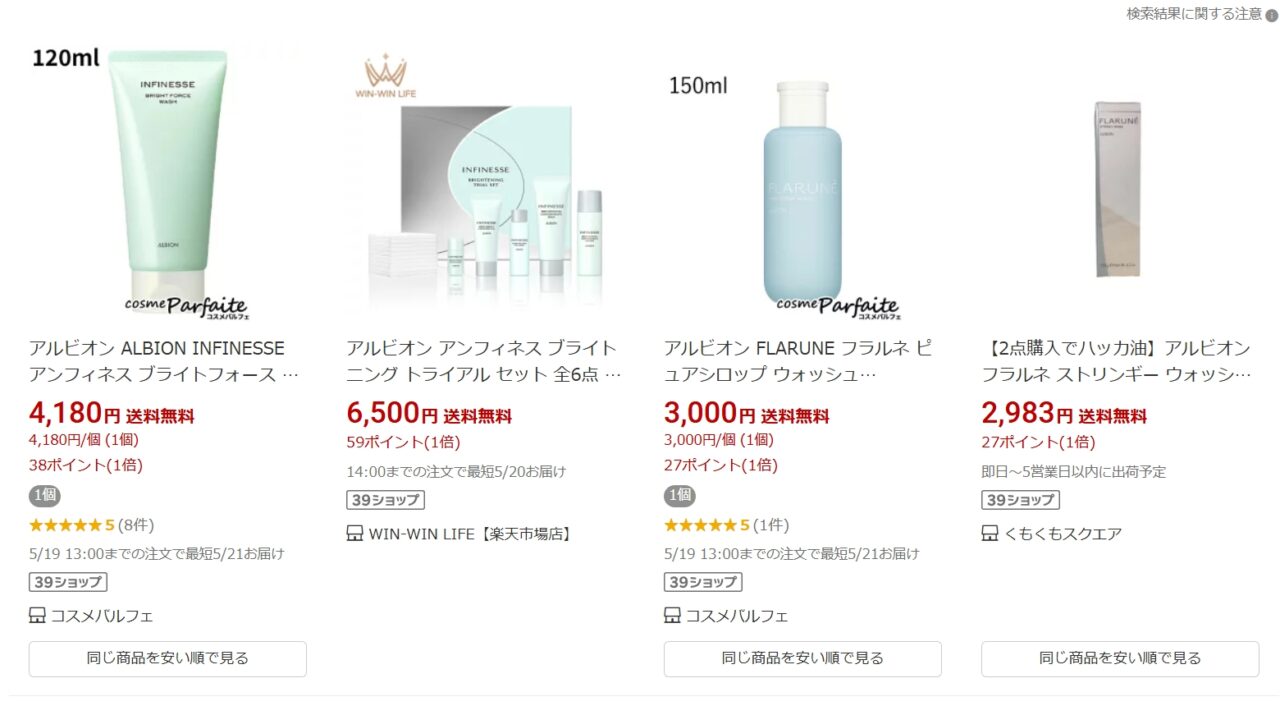This screenshot has width=1280, height=715.
Task: Open FLARUNE フラルネ ピュアシロップ ウォッシュ link
Action: pos(799,361)
